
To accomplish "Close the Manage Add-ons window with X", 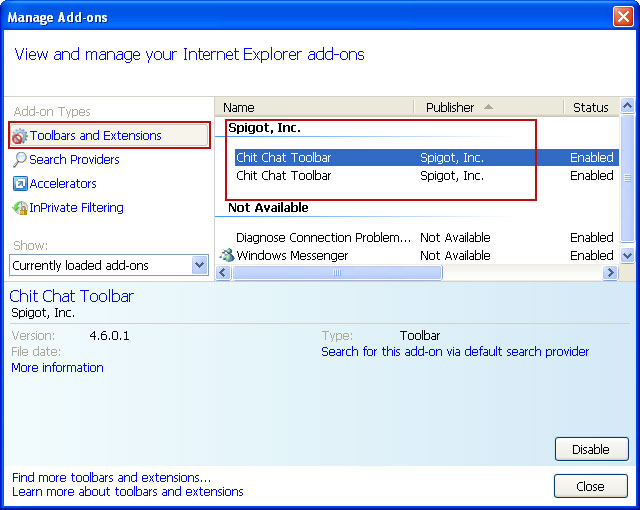I will click(623, 17).
